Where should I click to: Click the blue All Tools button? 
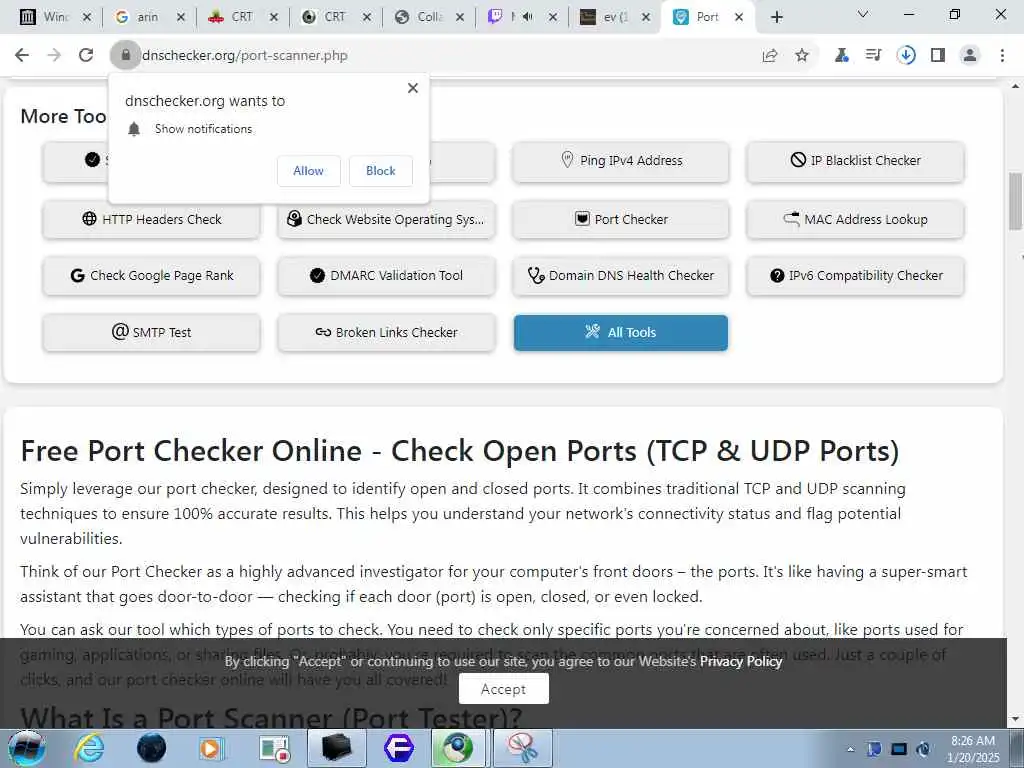[621, 332]
